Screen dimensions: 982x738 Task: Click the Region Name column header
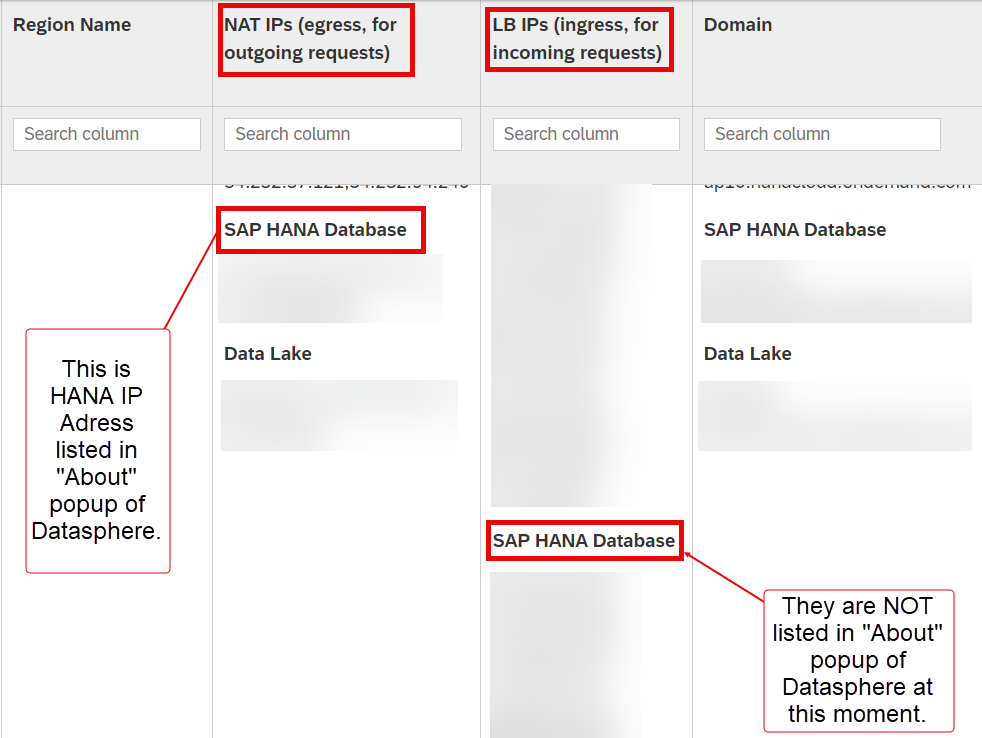72,25
